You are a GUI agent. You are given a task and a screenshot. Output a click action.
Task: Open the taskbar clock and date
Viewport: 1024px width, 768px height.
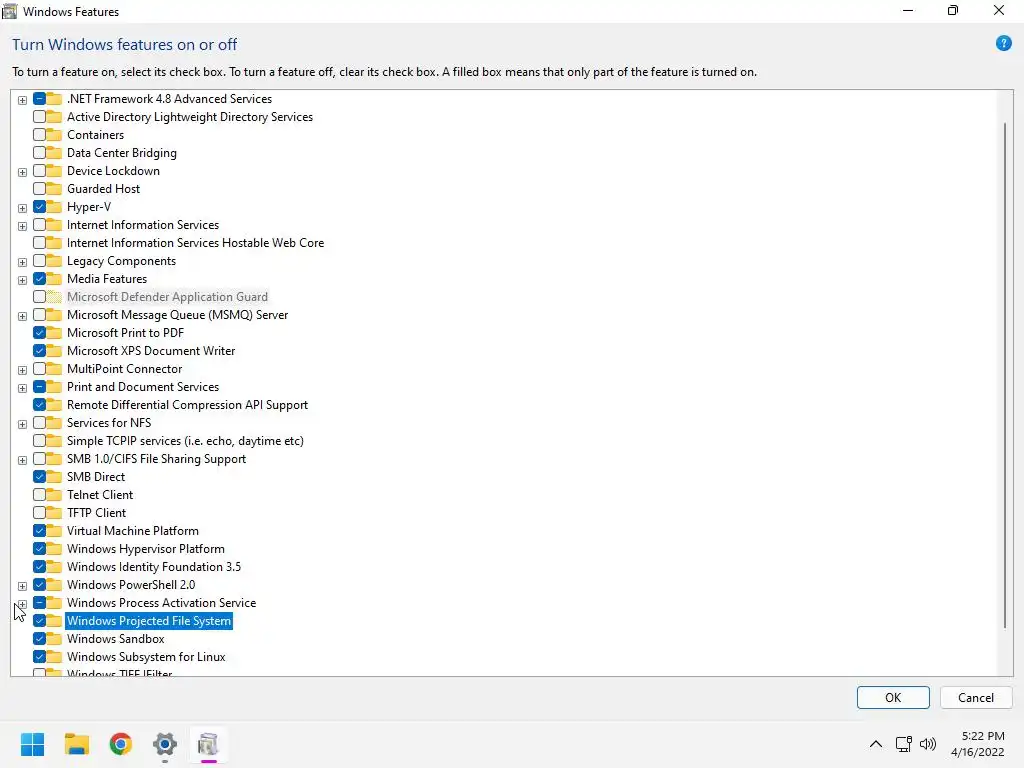pyautogui.click(x=978, y=744)
